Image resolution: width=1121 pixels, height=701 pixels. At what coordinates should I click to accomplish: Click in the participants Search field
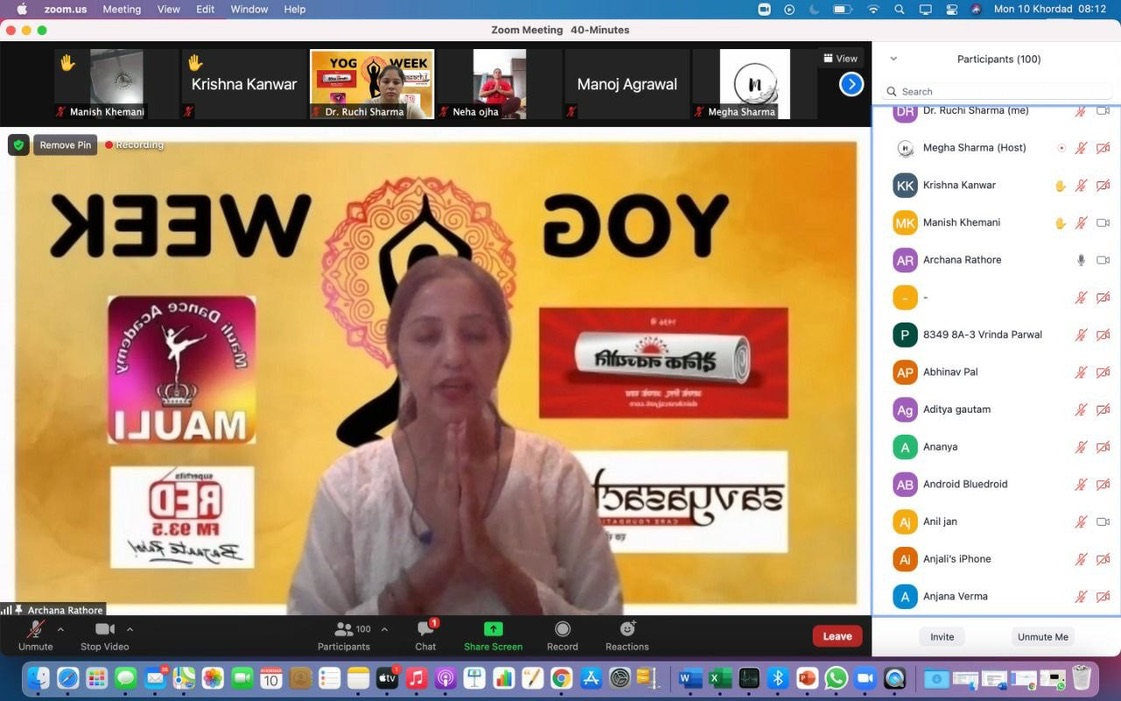click(x=998, y=91)
